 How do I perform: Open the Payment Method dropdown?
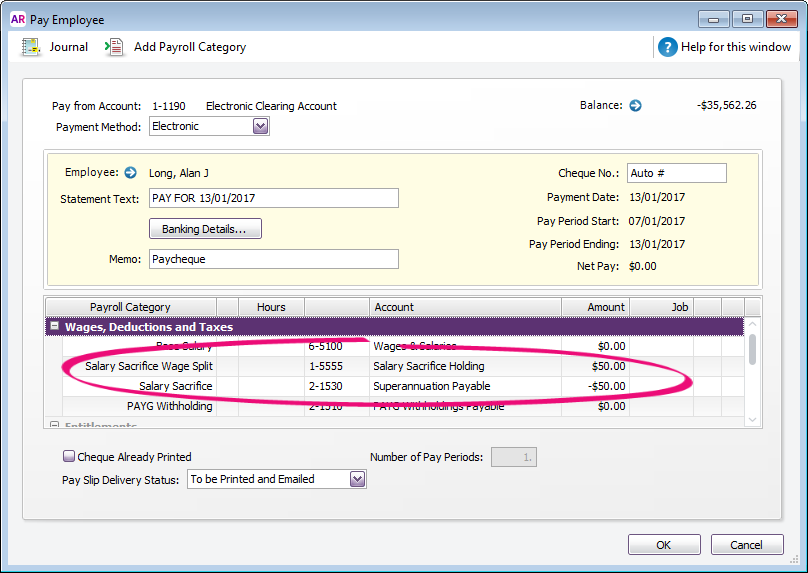click(260, 126)
